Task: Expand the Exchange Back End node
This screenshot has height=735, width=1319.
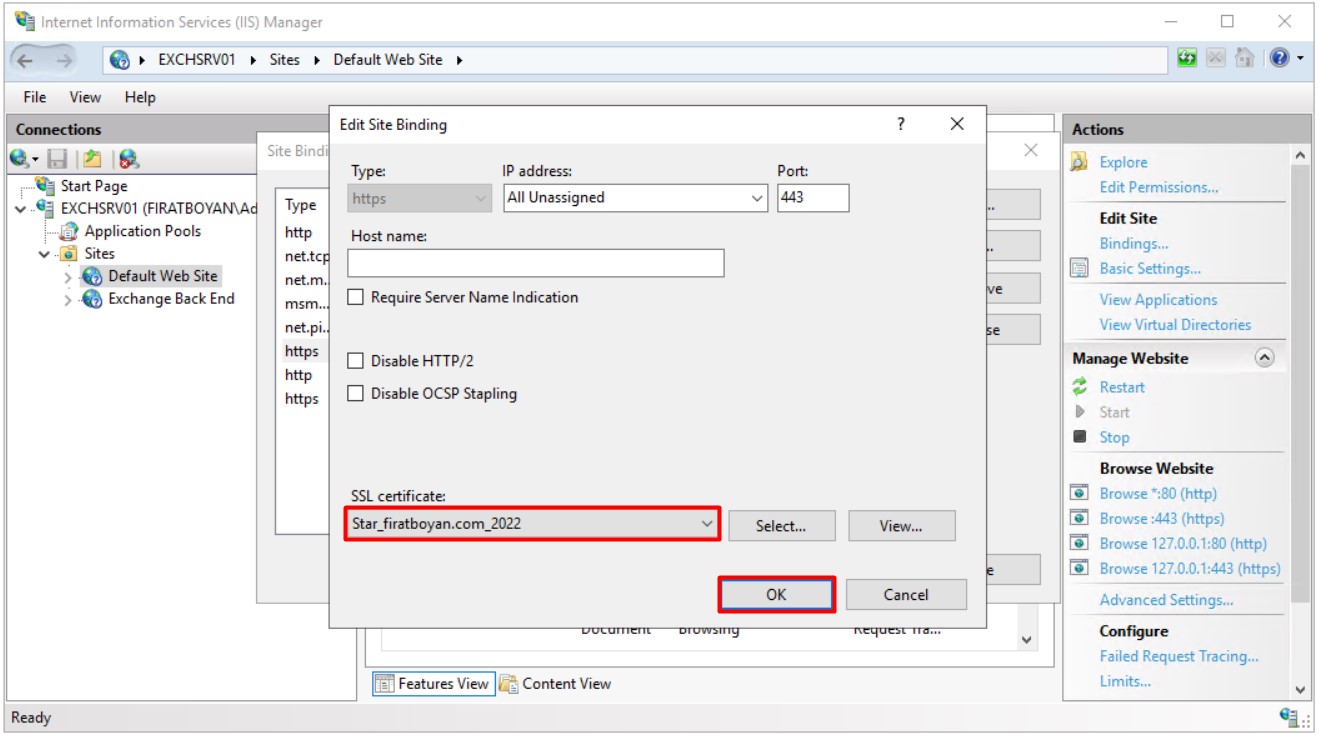Action: pyautogui.click(x=68, y=299)
